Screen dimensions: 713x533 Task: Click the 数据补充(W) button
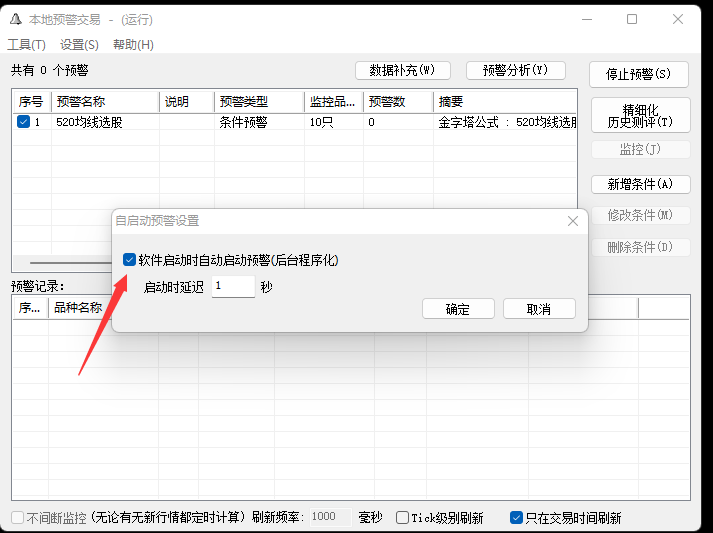[x=402, y=70]
